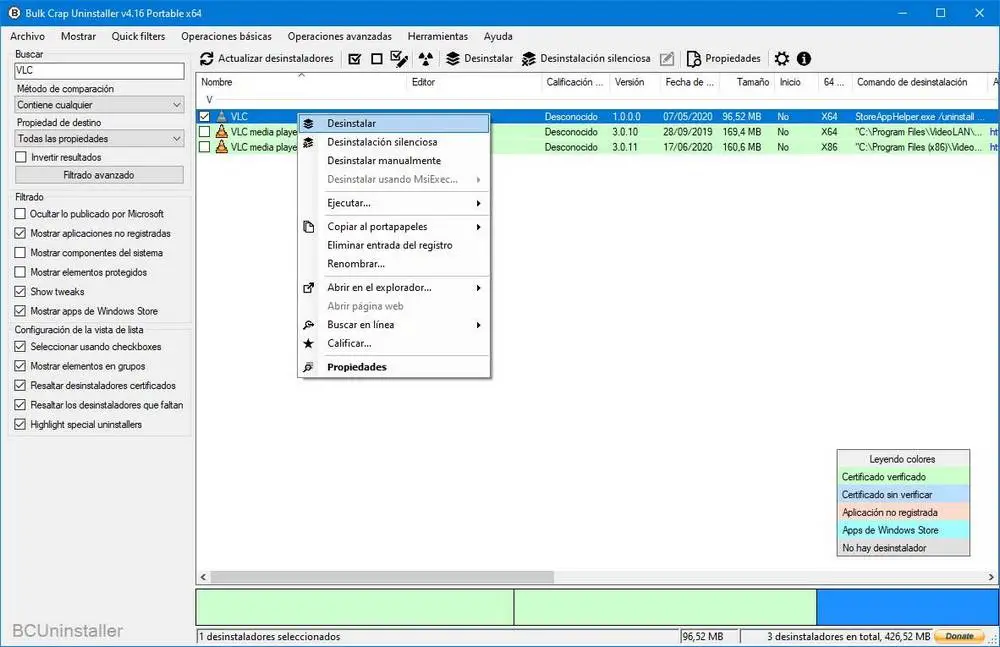Click the Apps de Windows Store cyan swatch
Viewport: 1000px width, 647px height.
point(903,530)
